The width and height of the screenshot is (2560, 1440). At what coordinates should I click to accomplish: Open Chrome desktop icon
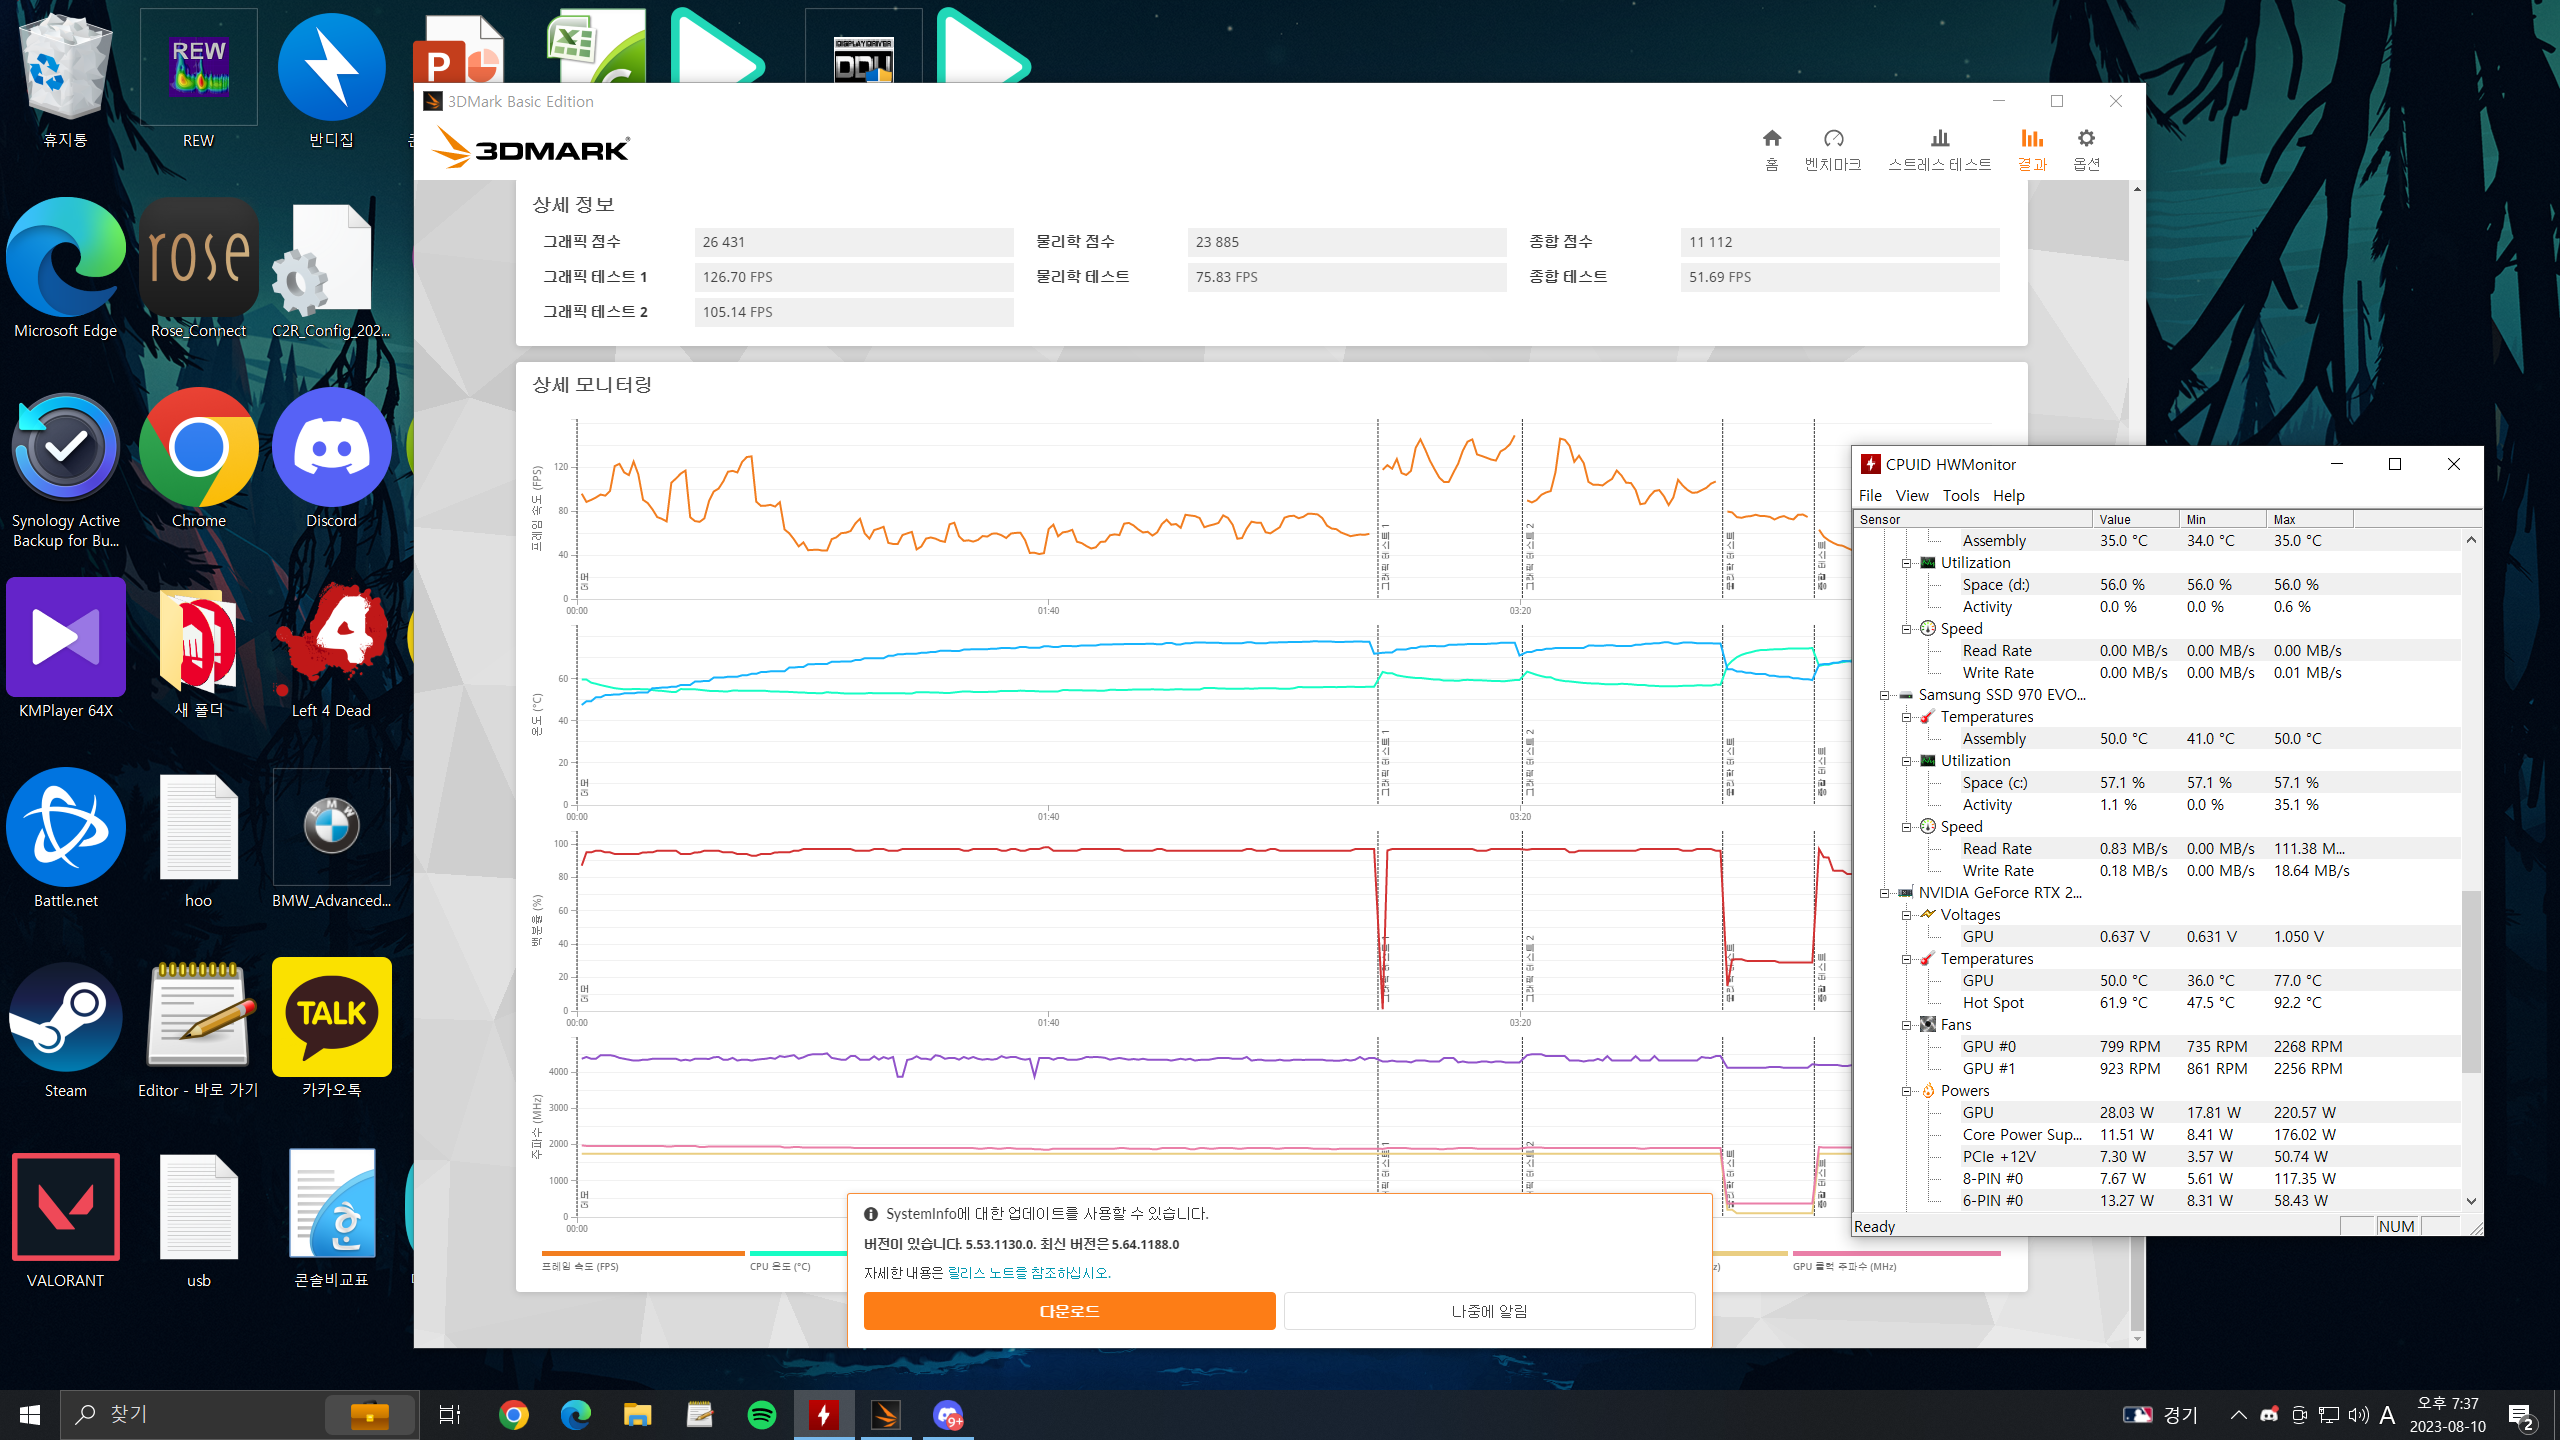point(198,460)
